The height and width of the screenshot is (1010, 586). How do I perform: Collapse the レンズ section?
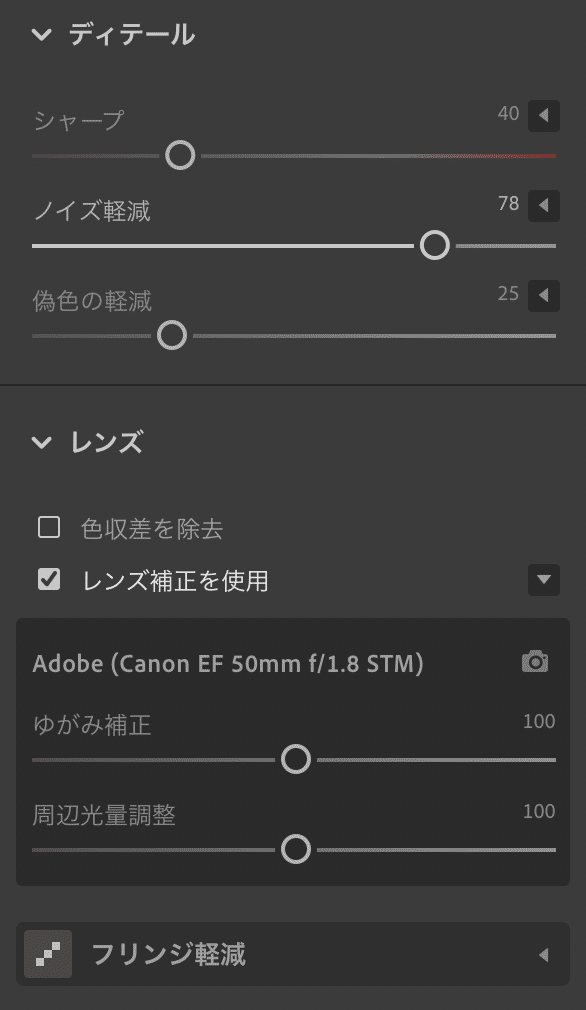coord(40,442)
